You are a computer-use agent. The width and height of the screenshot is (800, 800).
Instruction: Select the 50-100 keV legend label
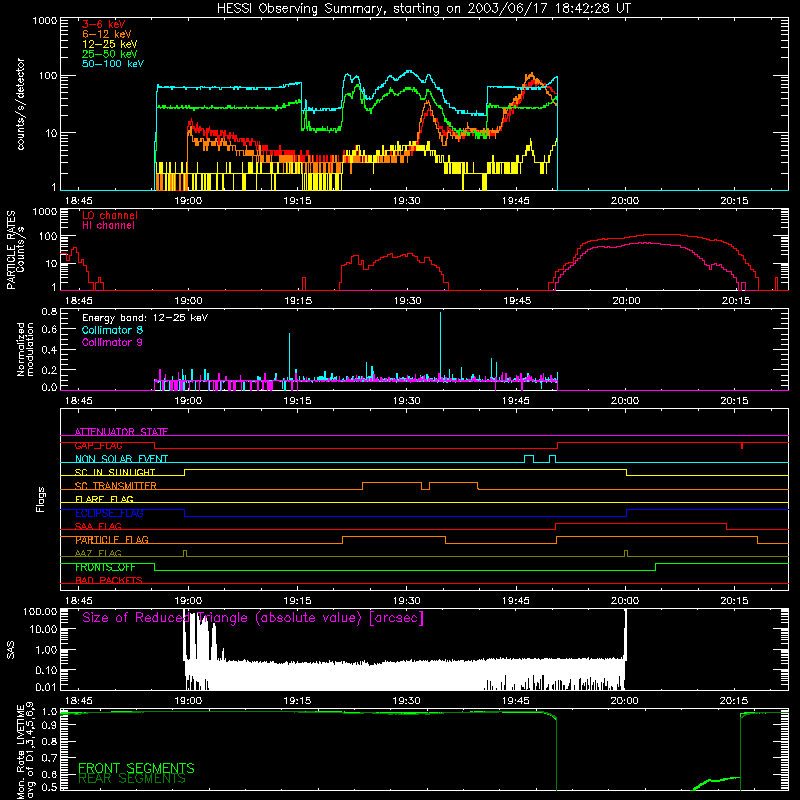coord(113,64)
